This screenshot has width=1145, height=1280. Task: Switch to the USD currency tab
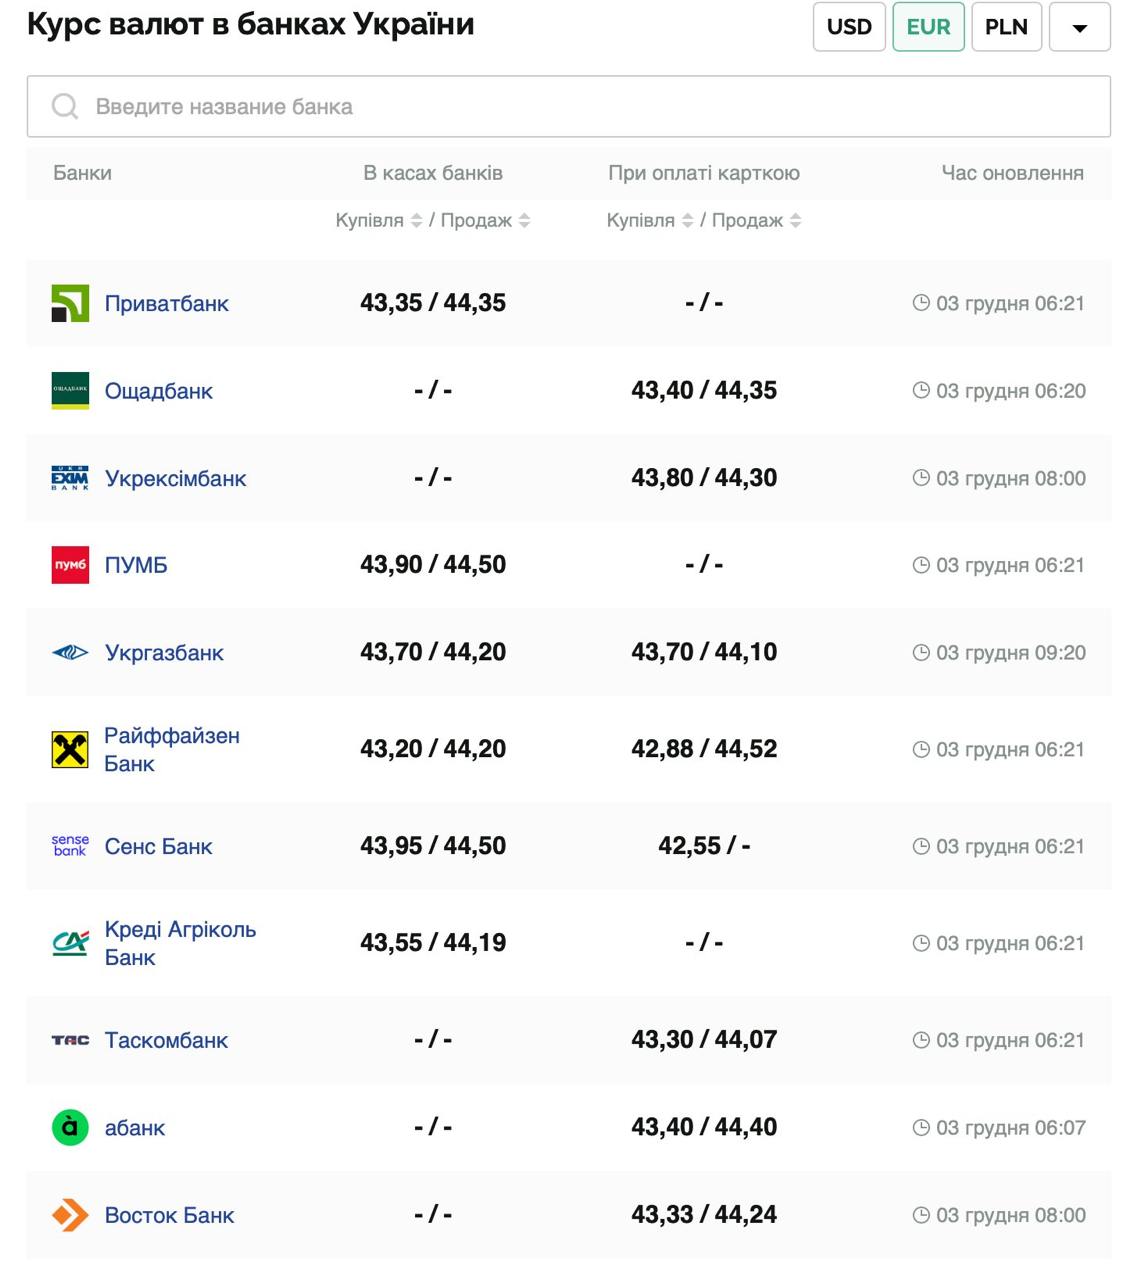(x=849, y=27)
